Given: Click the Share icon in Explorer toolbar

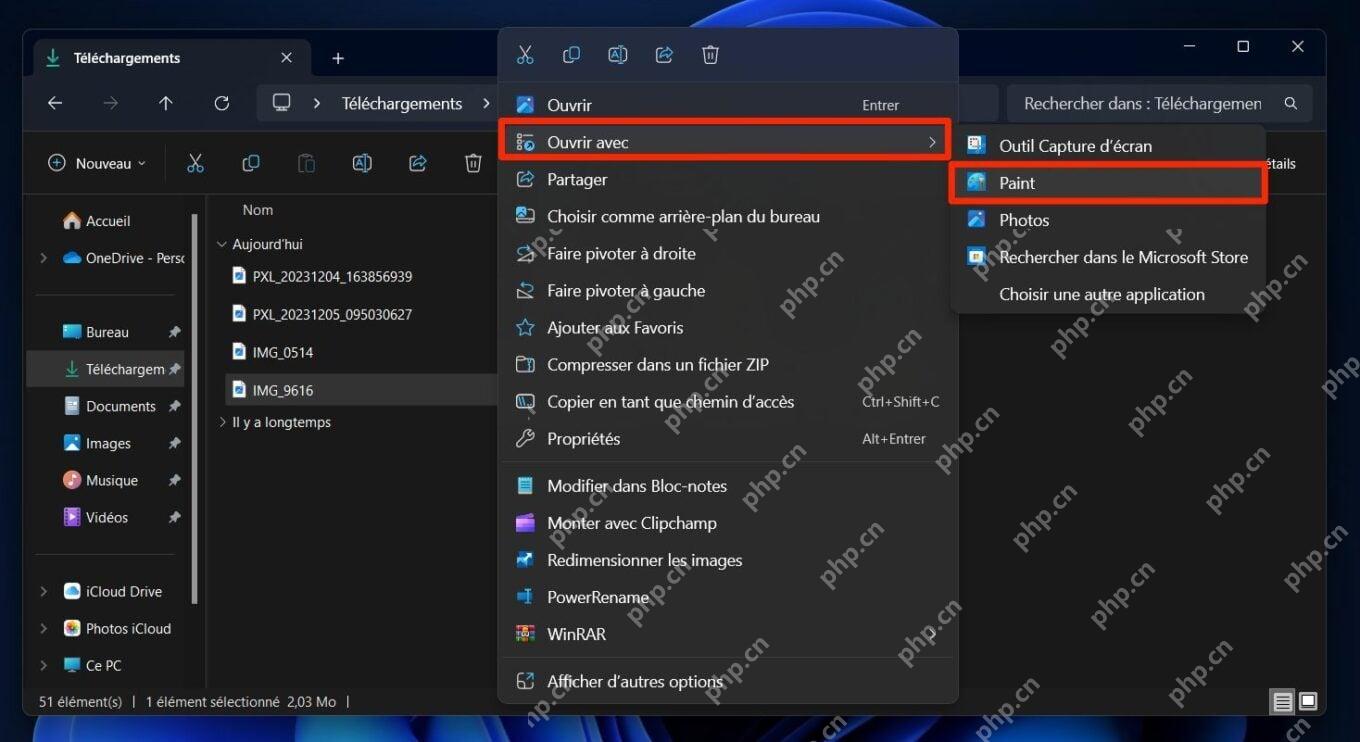Looking at the screenshot, I should point(418,163).
